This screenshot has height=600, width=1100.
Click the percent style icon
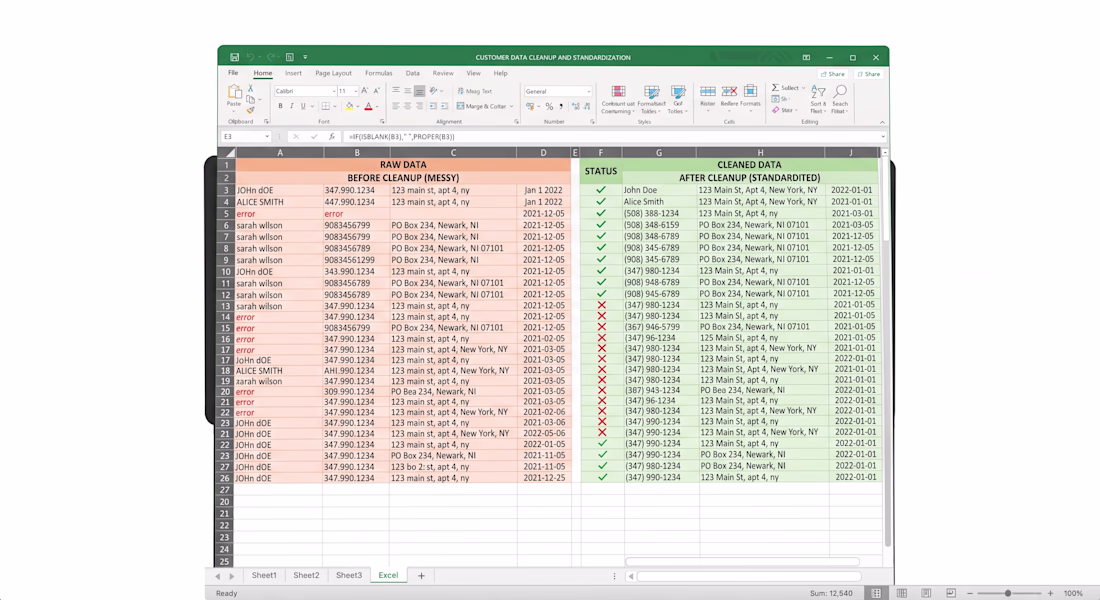tap(549, 107)
